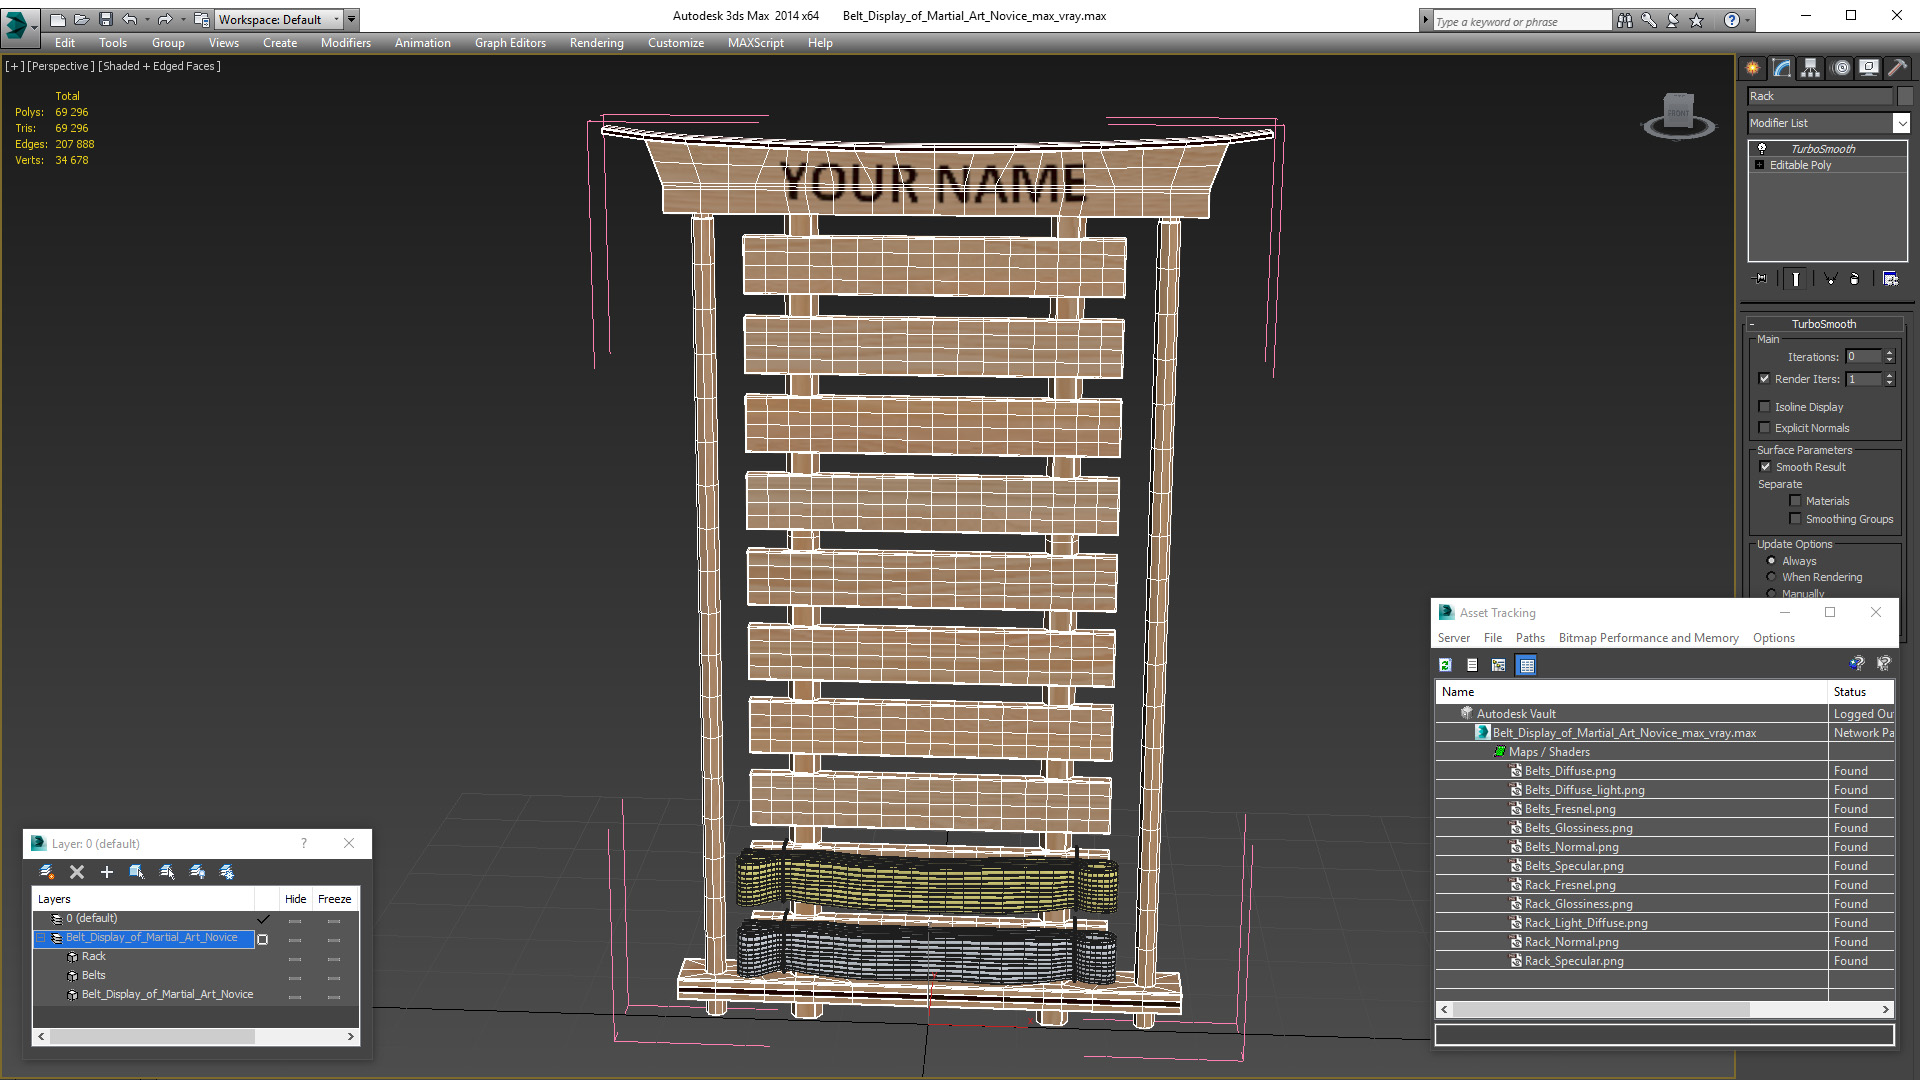1920x1080 pixels.
Task: Click the Create New Layer icon
Action: 46,872
